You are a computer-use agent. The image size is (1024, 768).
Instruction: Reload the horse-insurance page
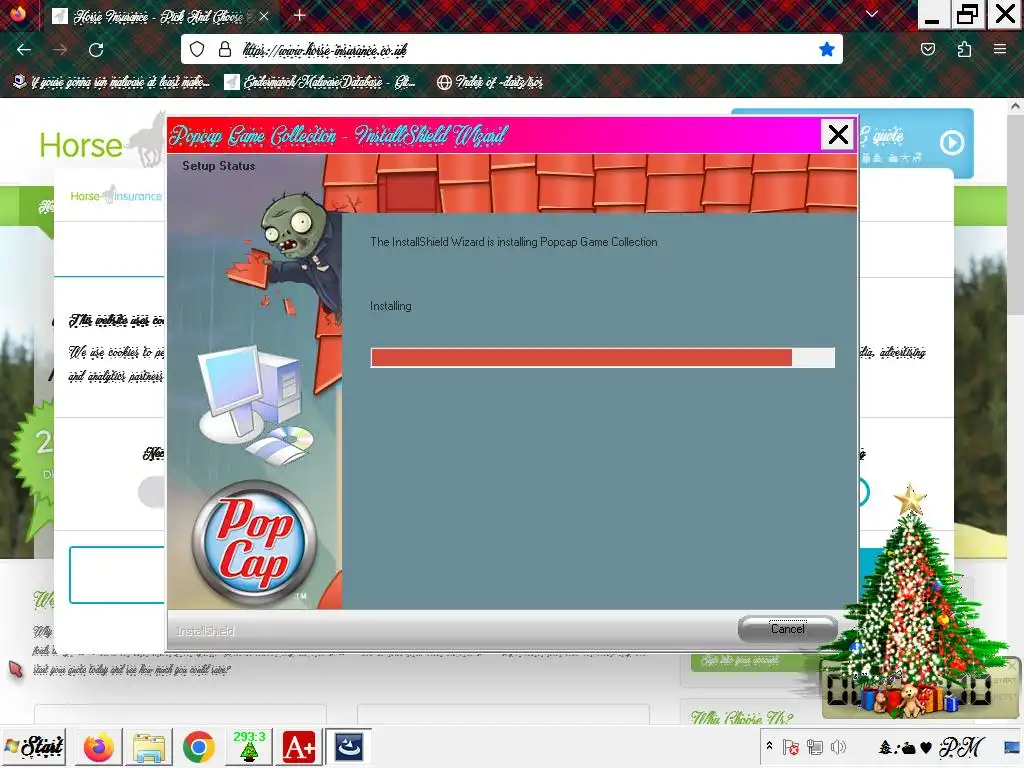96,50
